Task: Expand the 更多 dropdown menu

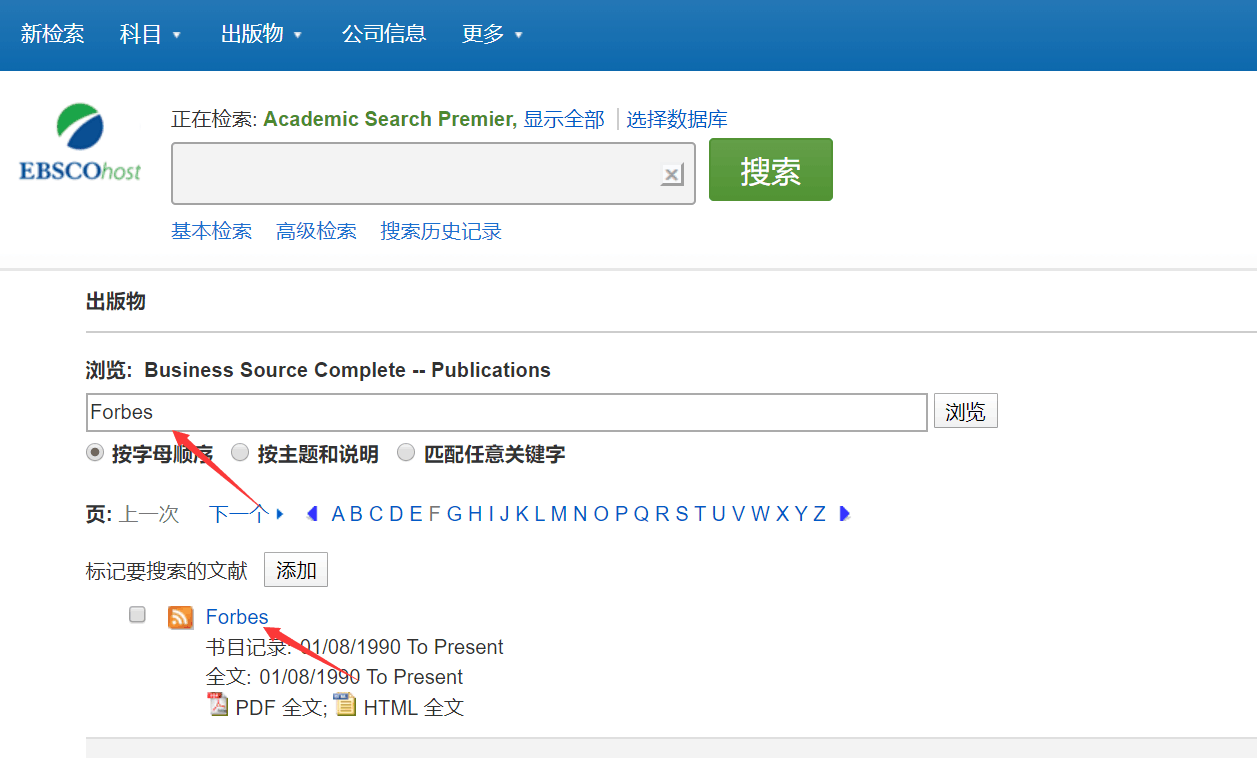Action: click(x=493, y=34)
